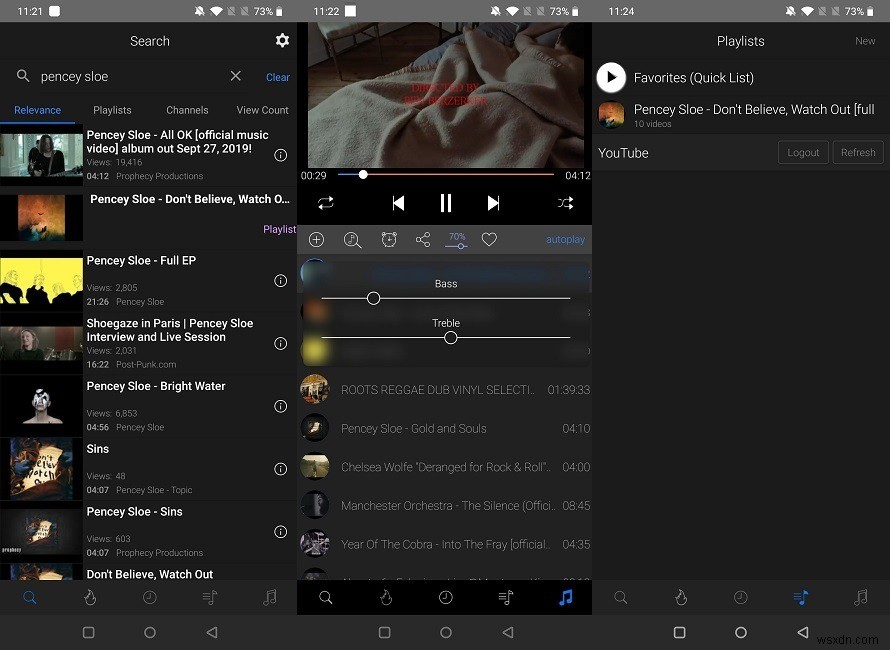Tap the search icon in the left screen's bottom bar
890x650 pixels.
[30, 597]
